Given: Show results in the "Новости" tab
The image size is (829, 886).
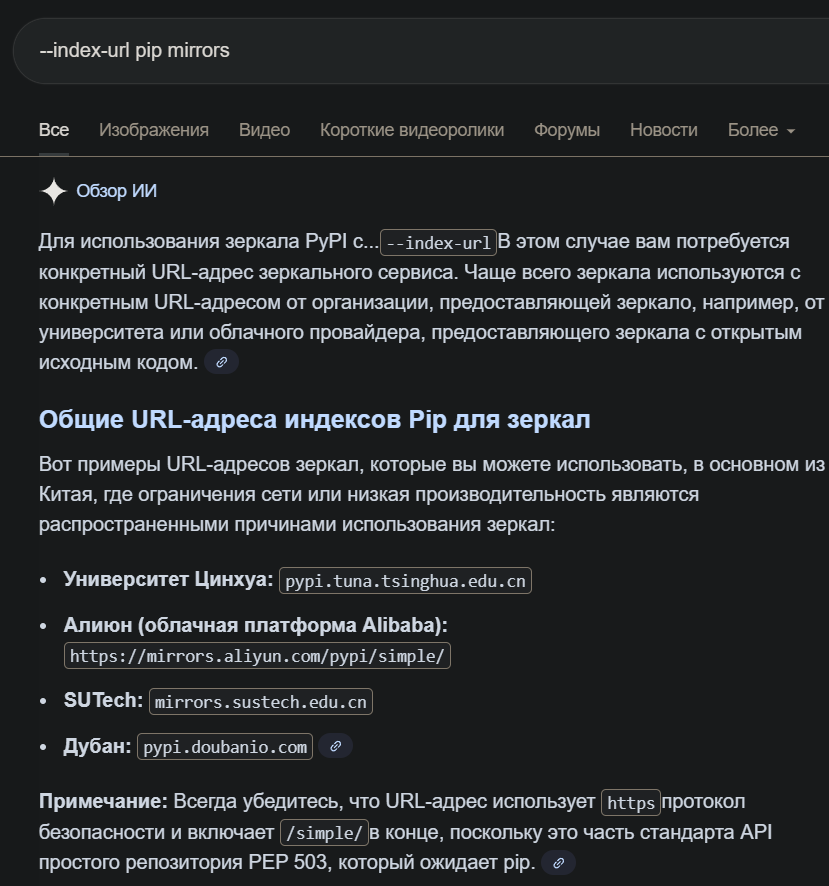Looking at the screenshot, I should tap(664, 130).
